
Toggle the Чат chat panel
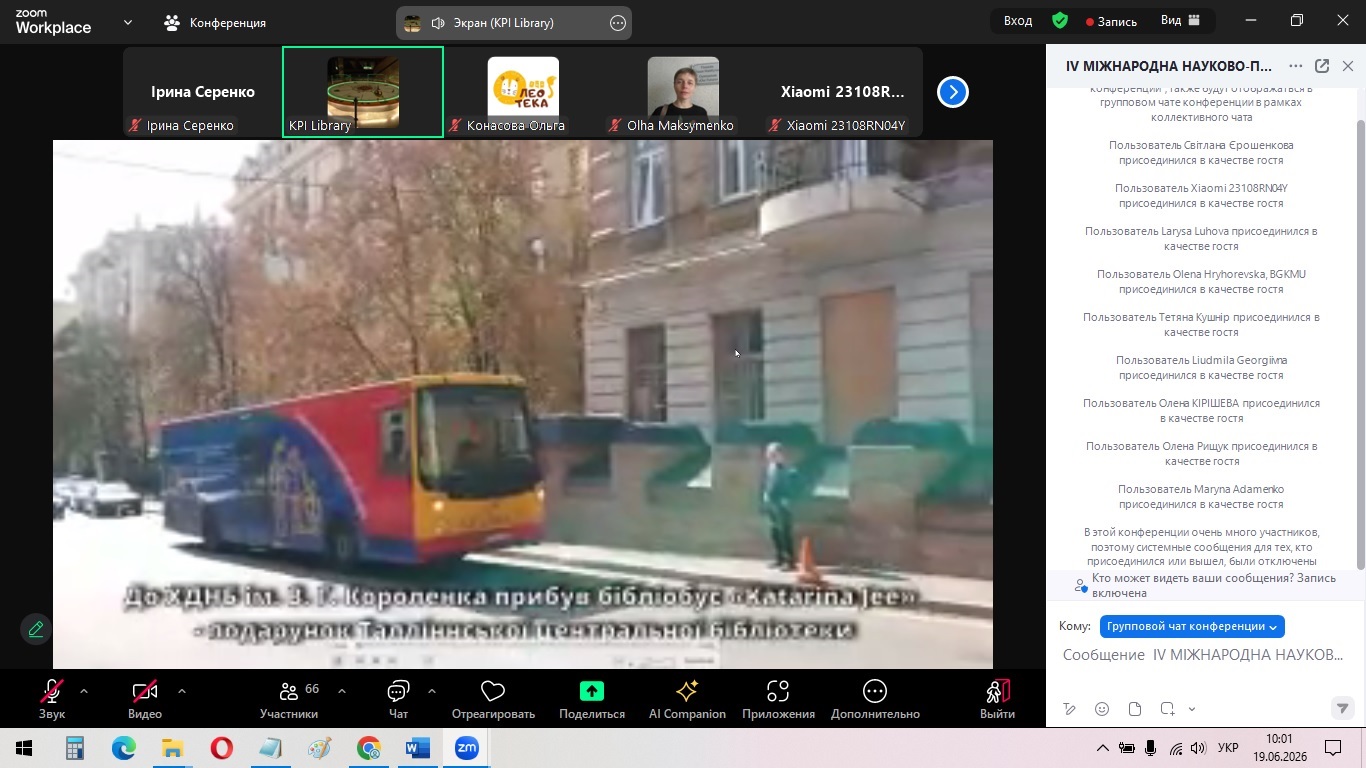[x=398, y=699]
